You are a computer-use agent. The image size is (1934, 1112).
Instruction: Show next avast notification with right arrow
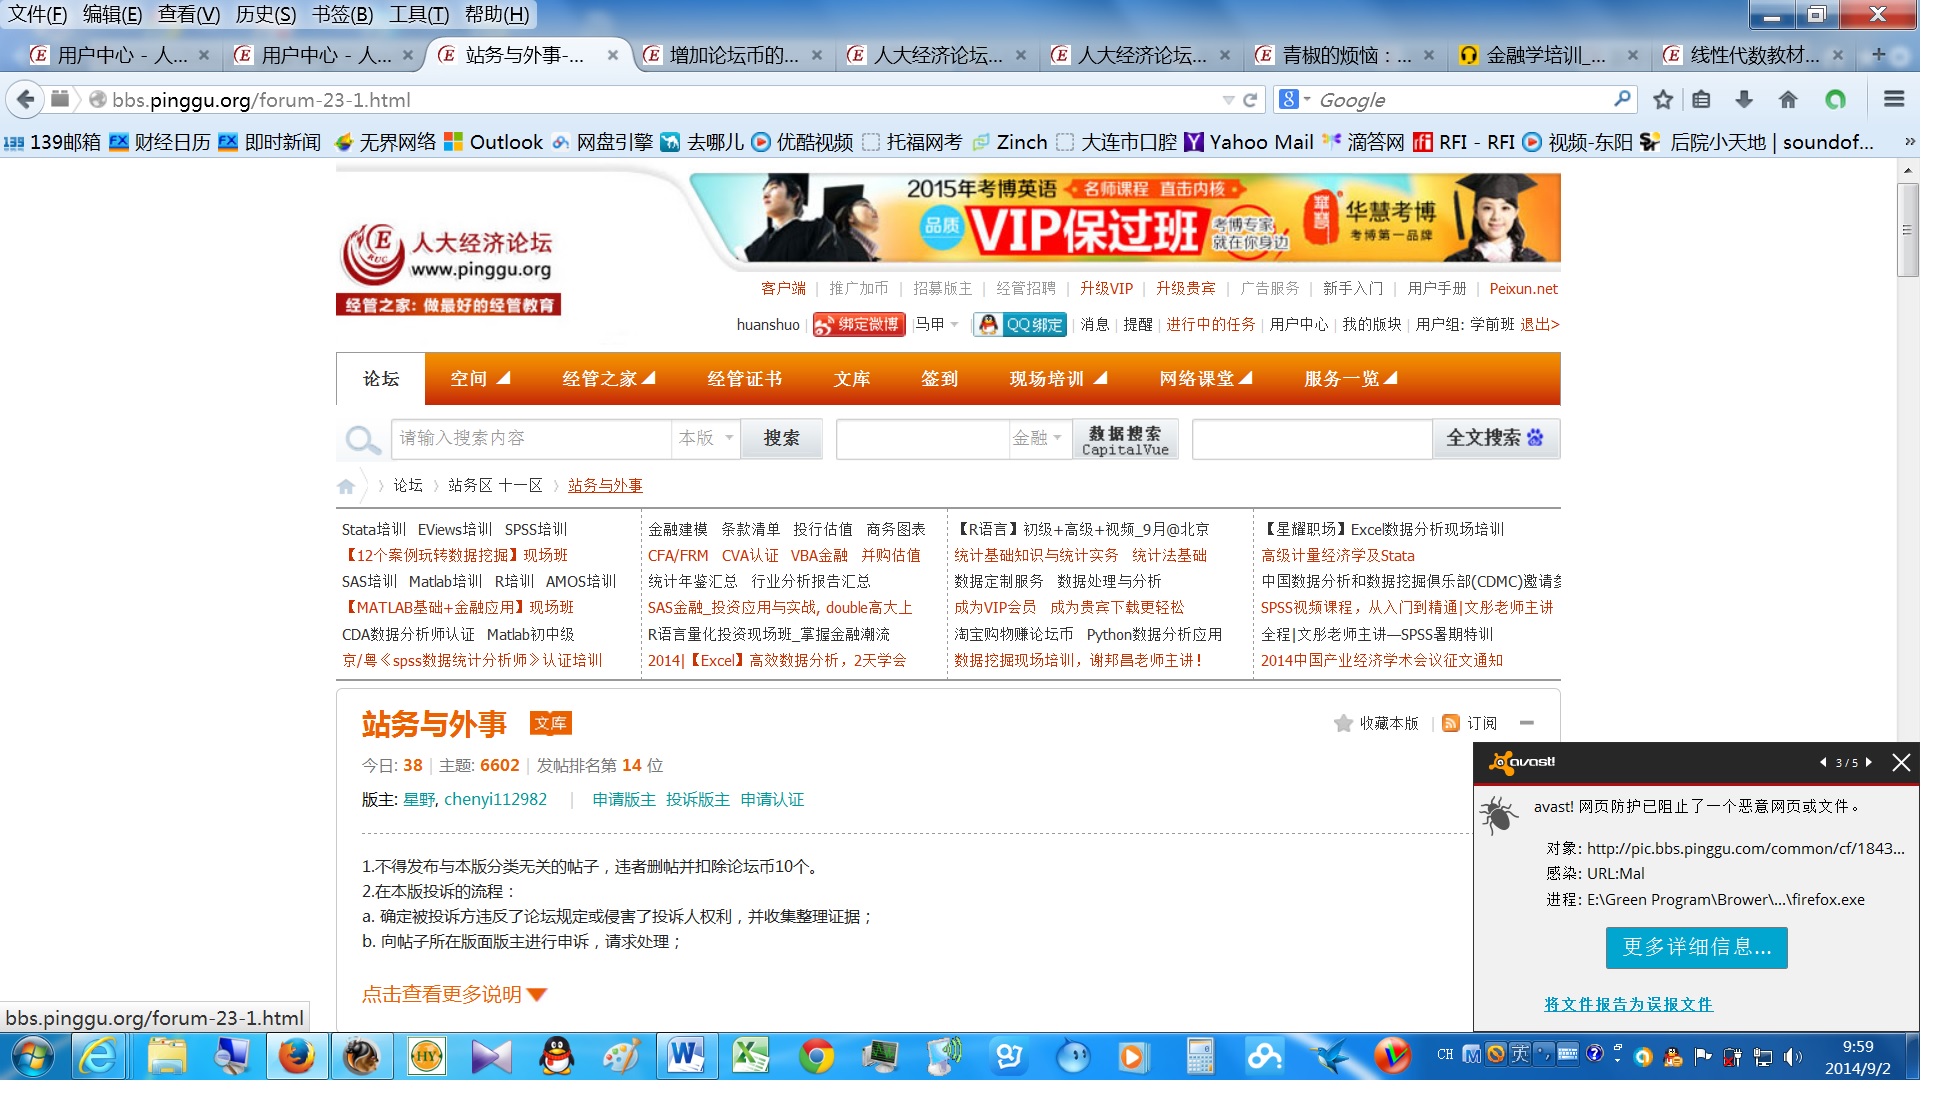pos(1868,762)
